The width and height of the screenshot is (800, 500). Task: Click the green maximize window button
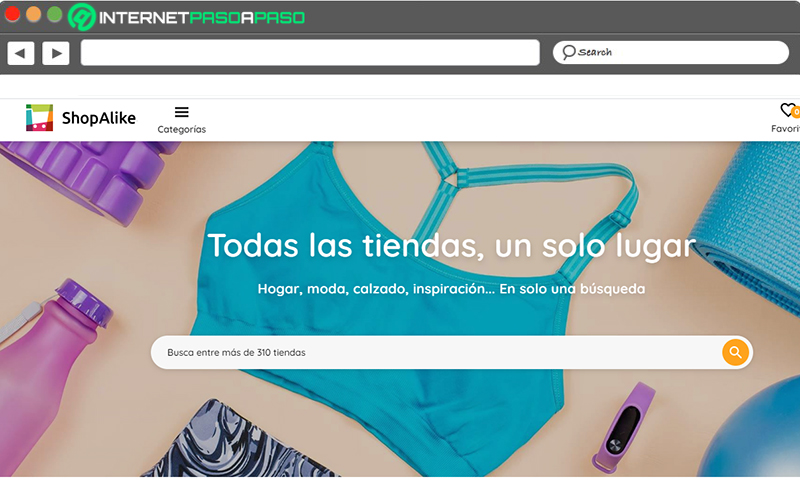55,14
